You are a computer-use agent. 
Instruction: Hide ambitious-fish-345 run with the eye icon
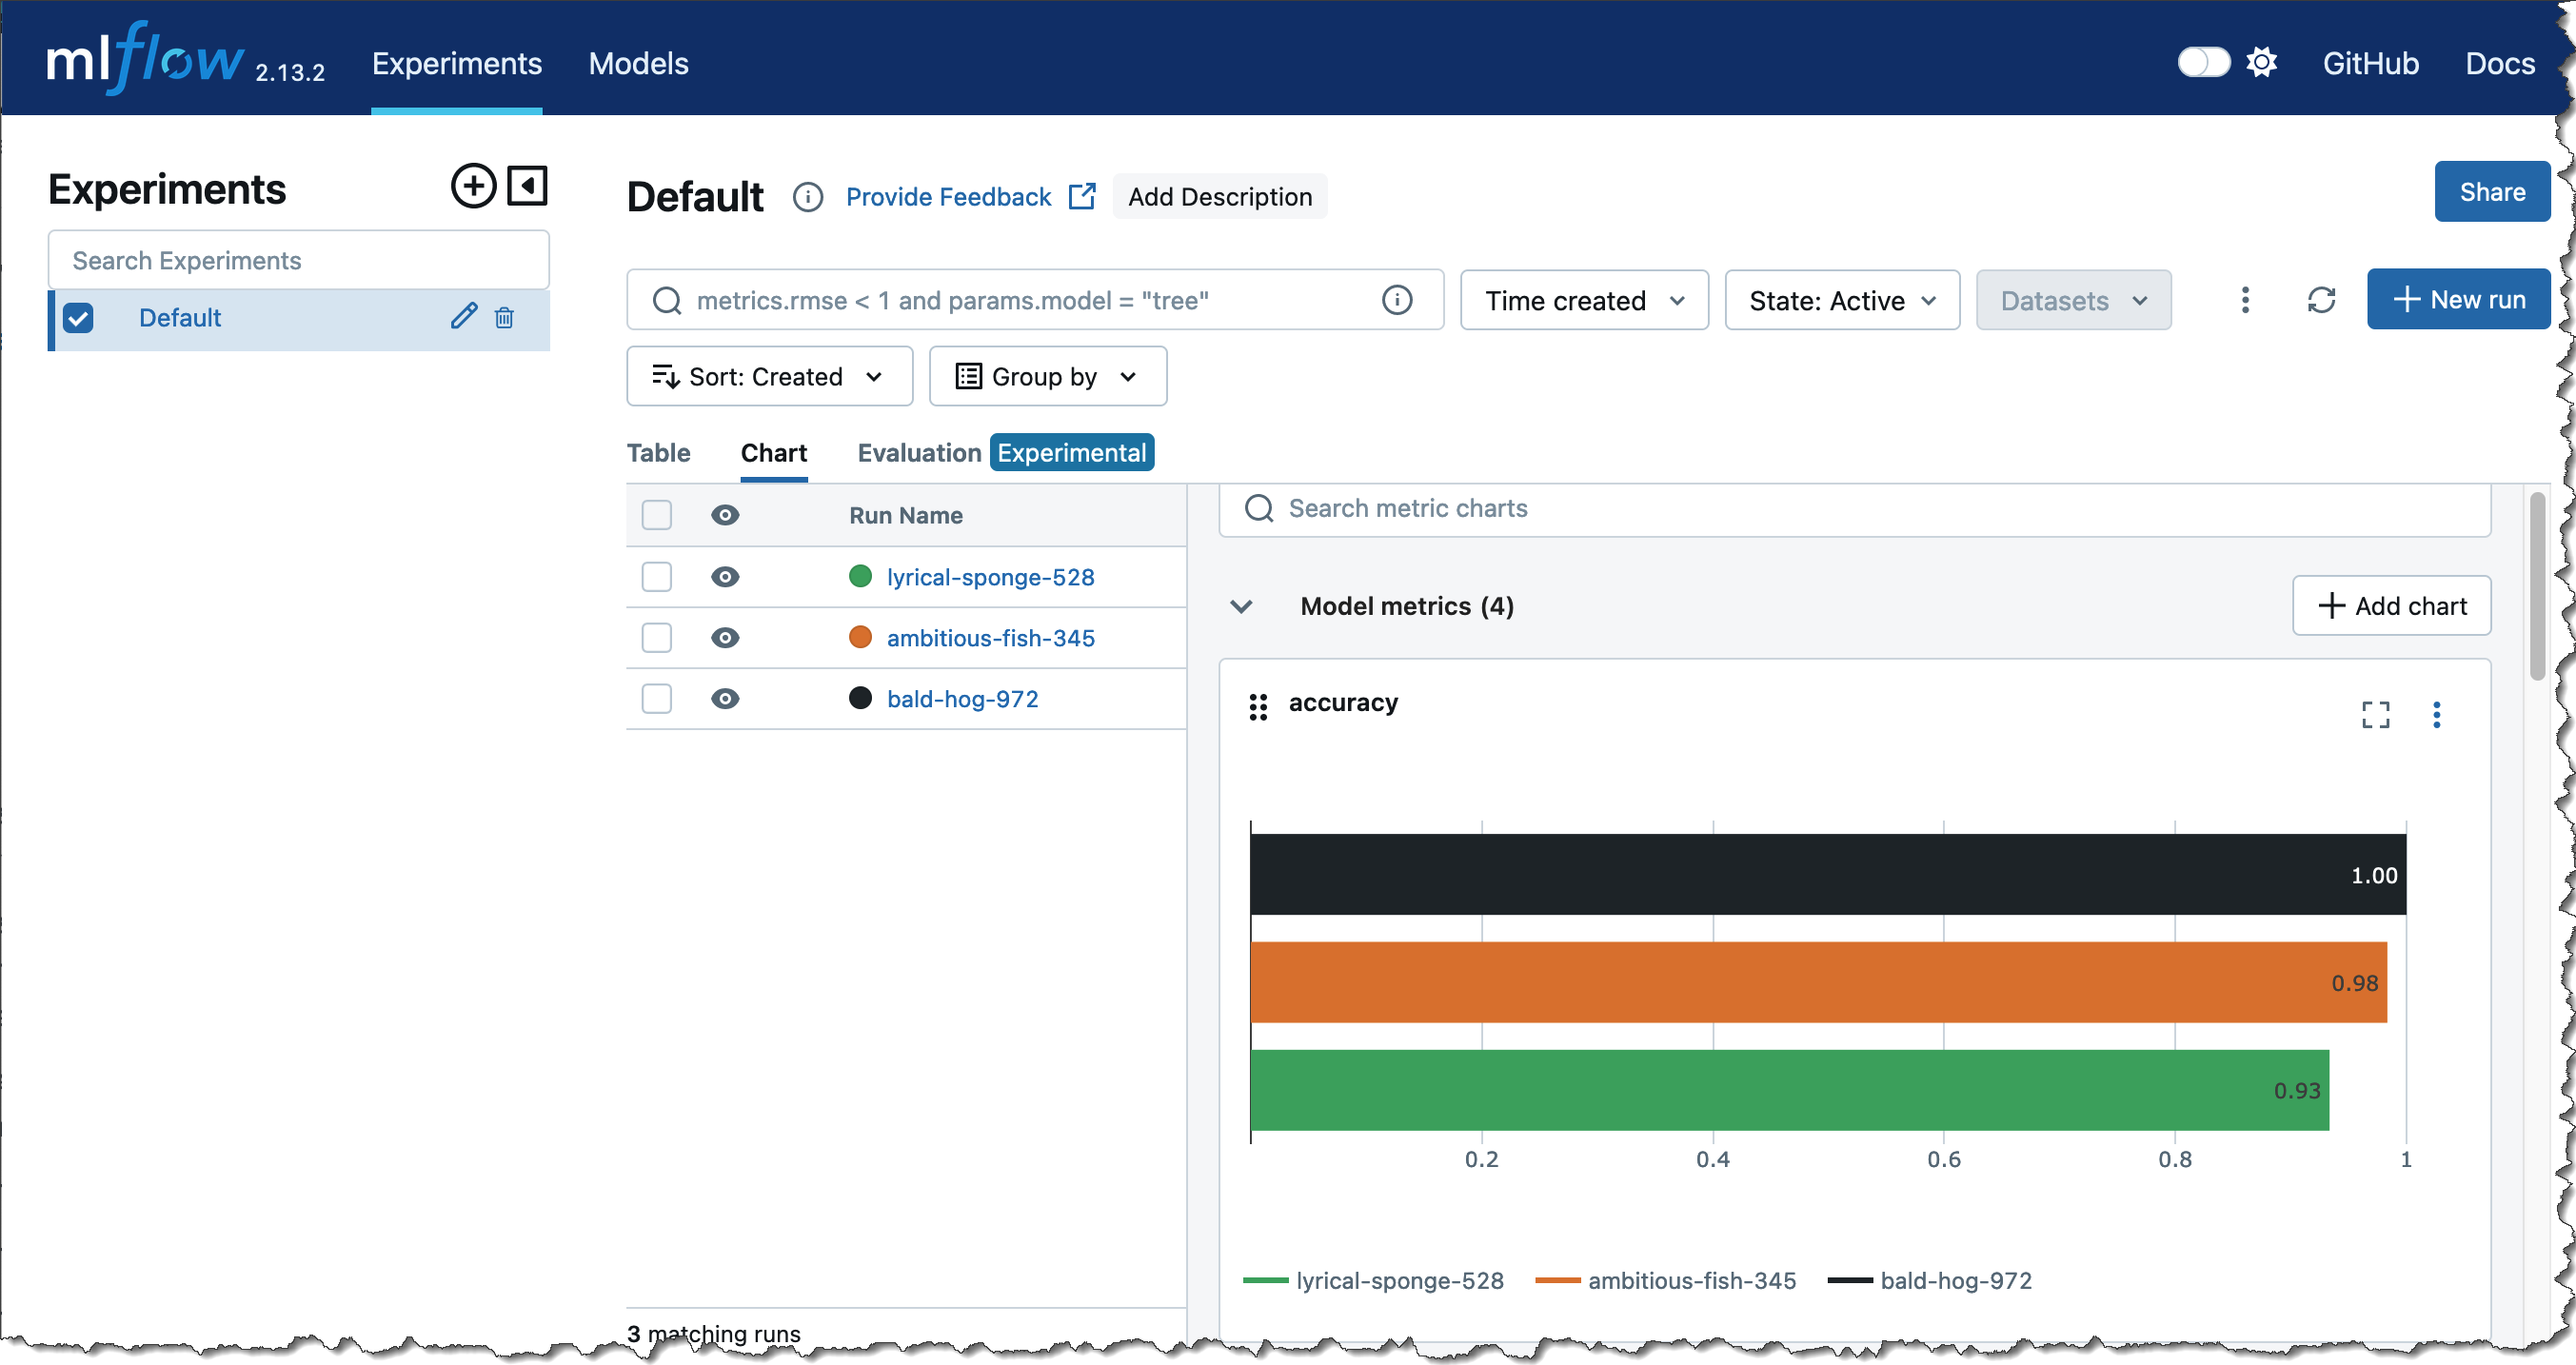click(725, 638)
